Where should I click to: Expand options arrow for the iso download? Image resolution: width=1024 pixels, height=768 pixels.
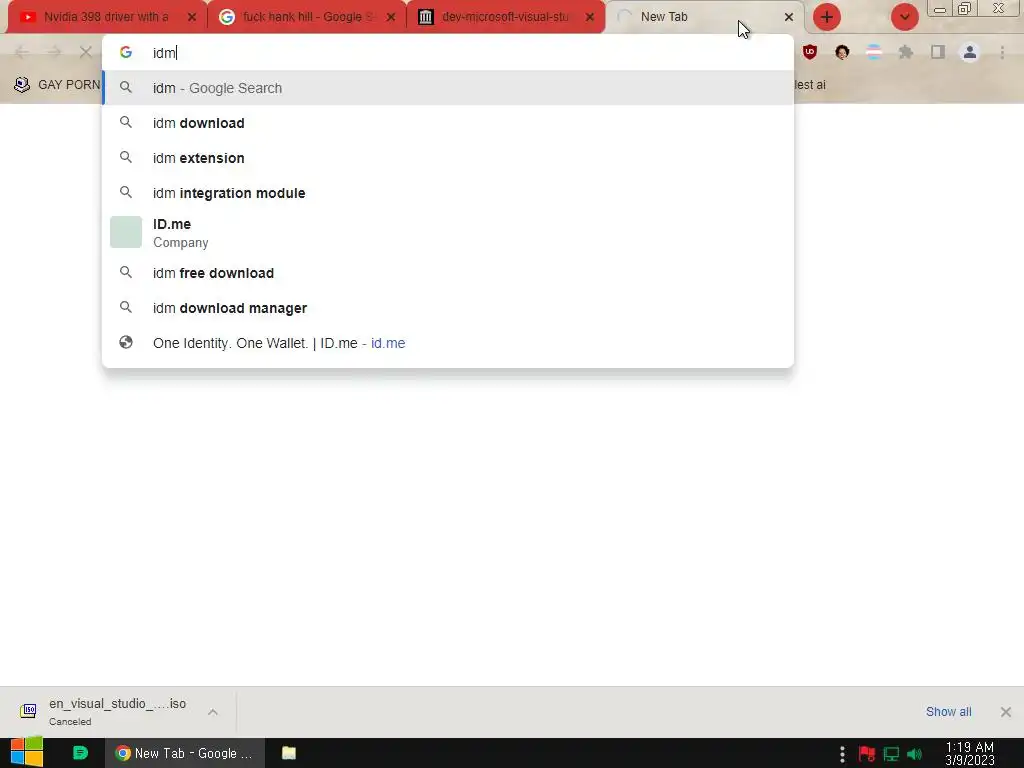pos(213,712)
